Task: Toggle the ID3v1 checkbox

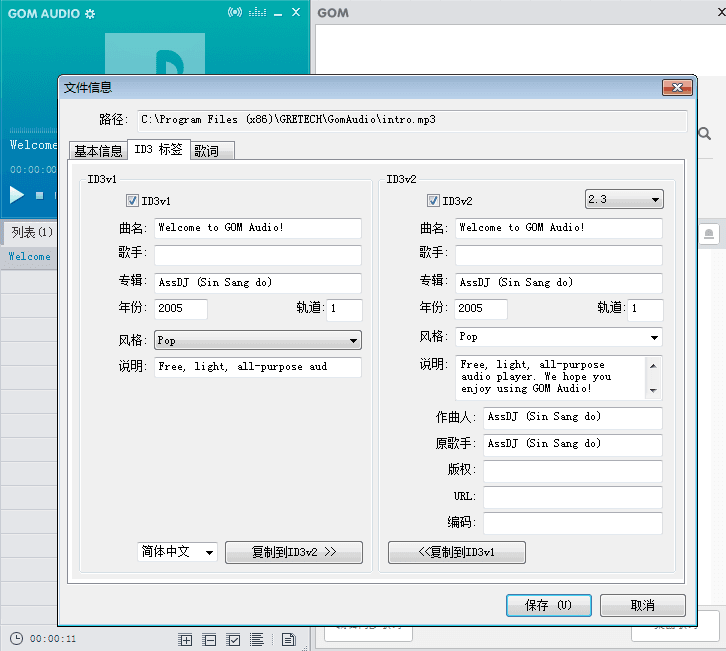Action: [x=132, y=200]
